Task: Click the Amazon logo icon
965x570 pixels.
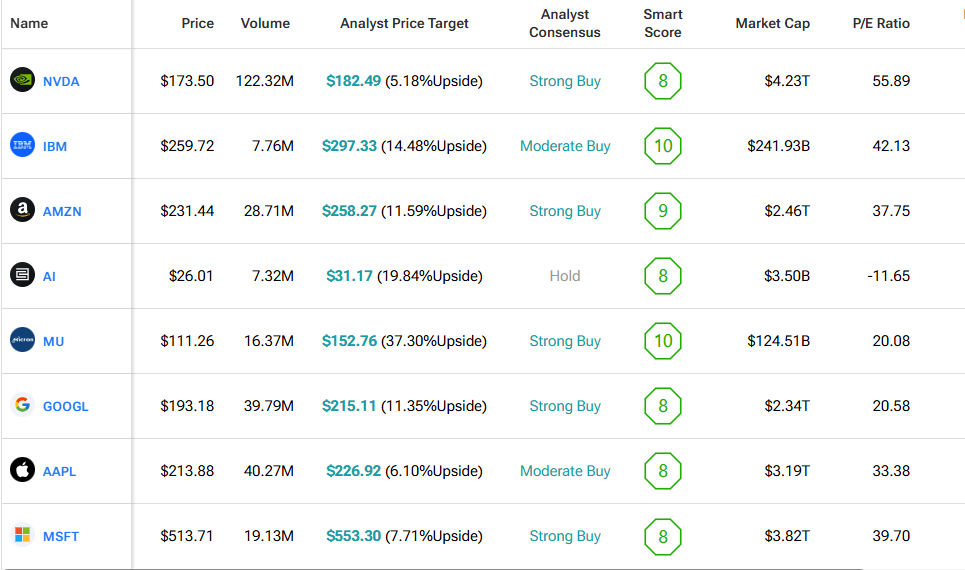Action: [22, 210]
